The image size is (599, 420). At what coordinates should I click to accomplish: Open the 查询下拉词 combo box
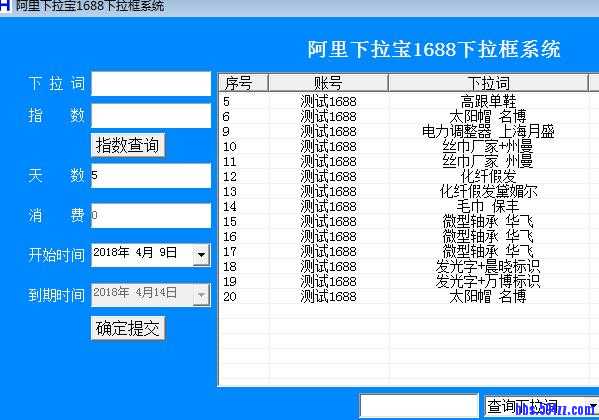coord(542,406)
